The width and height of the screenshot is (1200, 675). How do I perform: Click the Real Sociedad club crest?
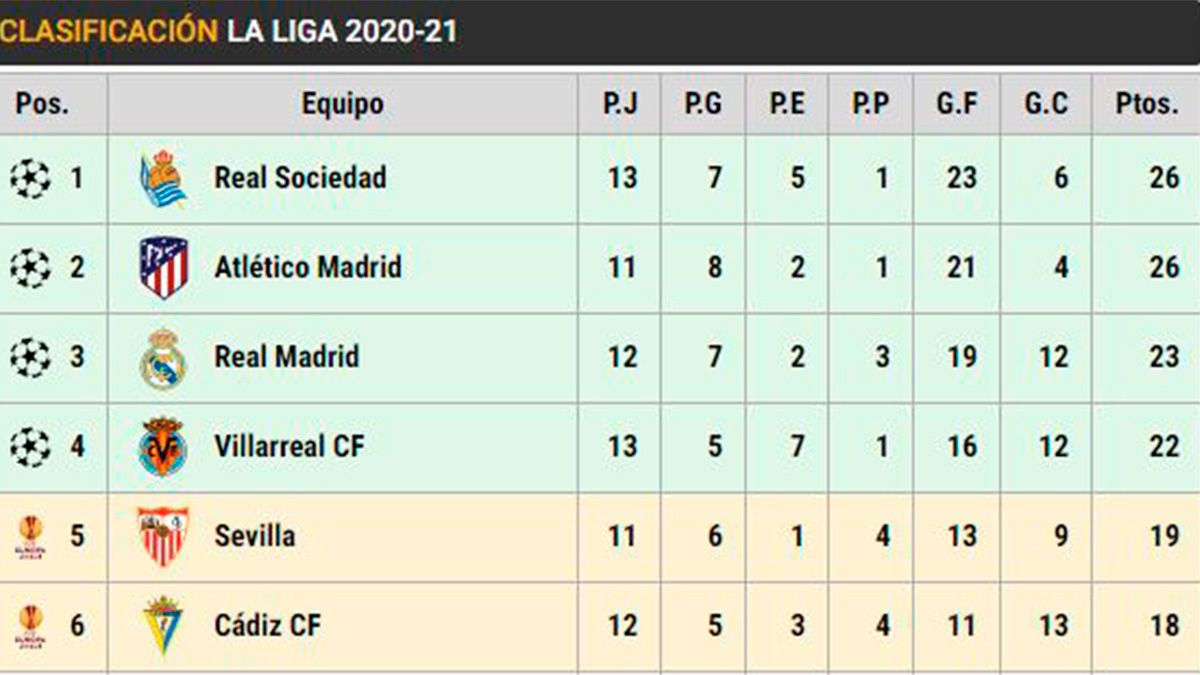(x=163, y=179)
